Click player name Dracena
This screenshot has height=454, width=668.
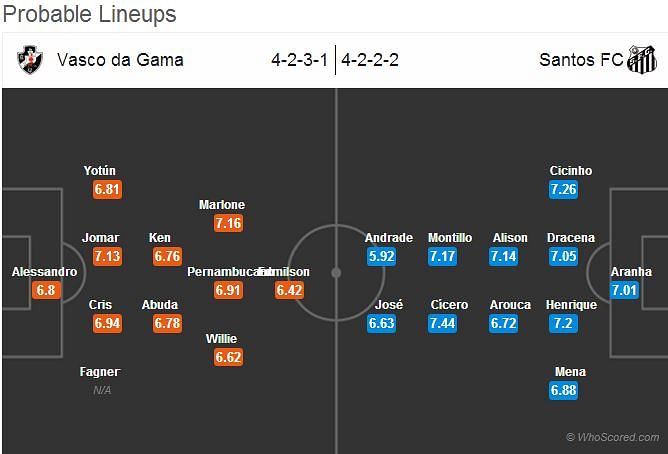(x=571, y=238)
